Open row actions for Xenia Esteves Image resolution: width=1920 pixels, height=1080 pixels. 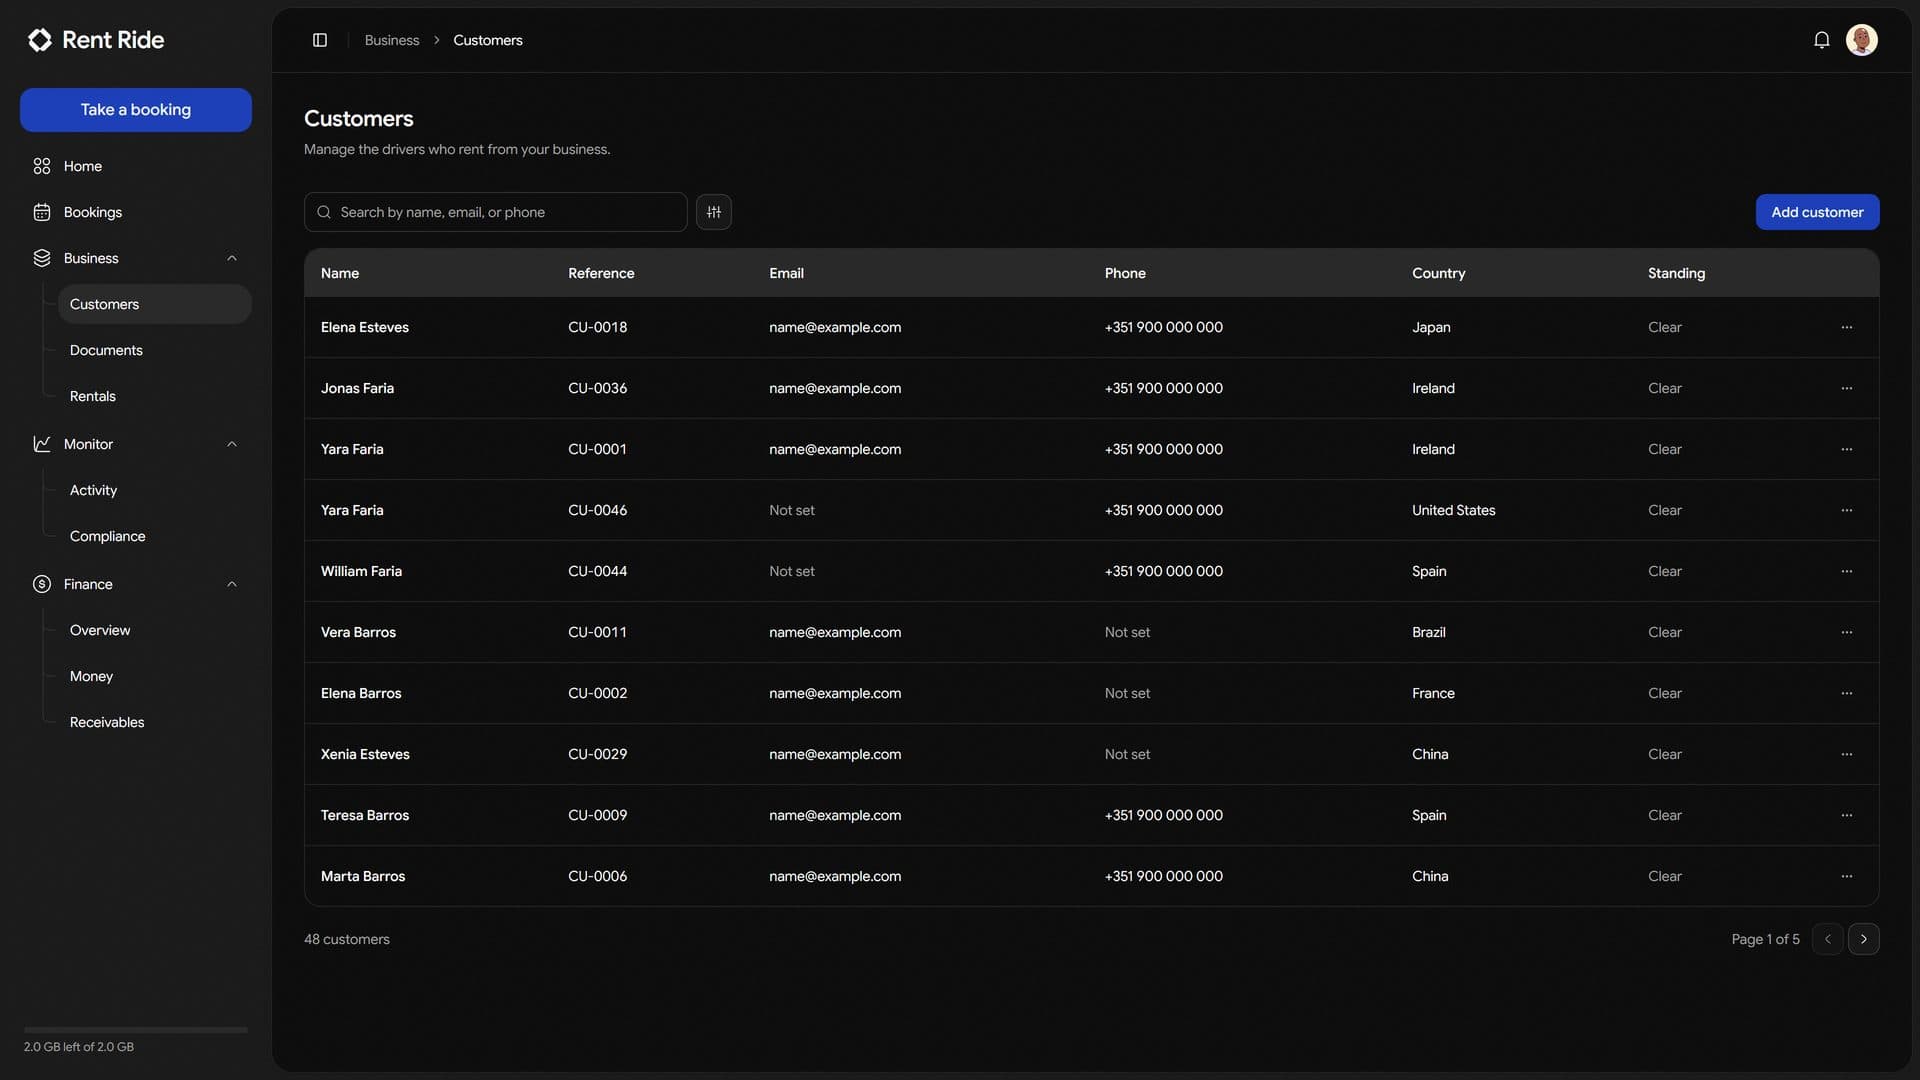coord(1847,754)
